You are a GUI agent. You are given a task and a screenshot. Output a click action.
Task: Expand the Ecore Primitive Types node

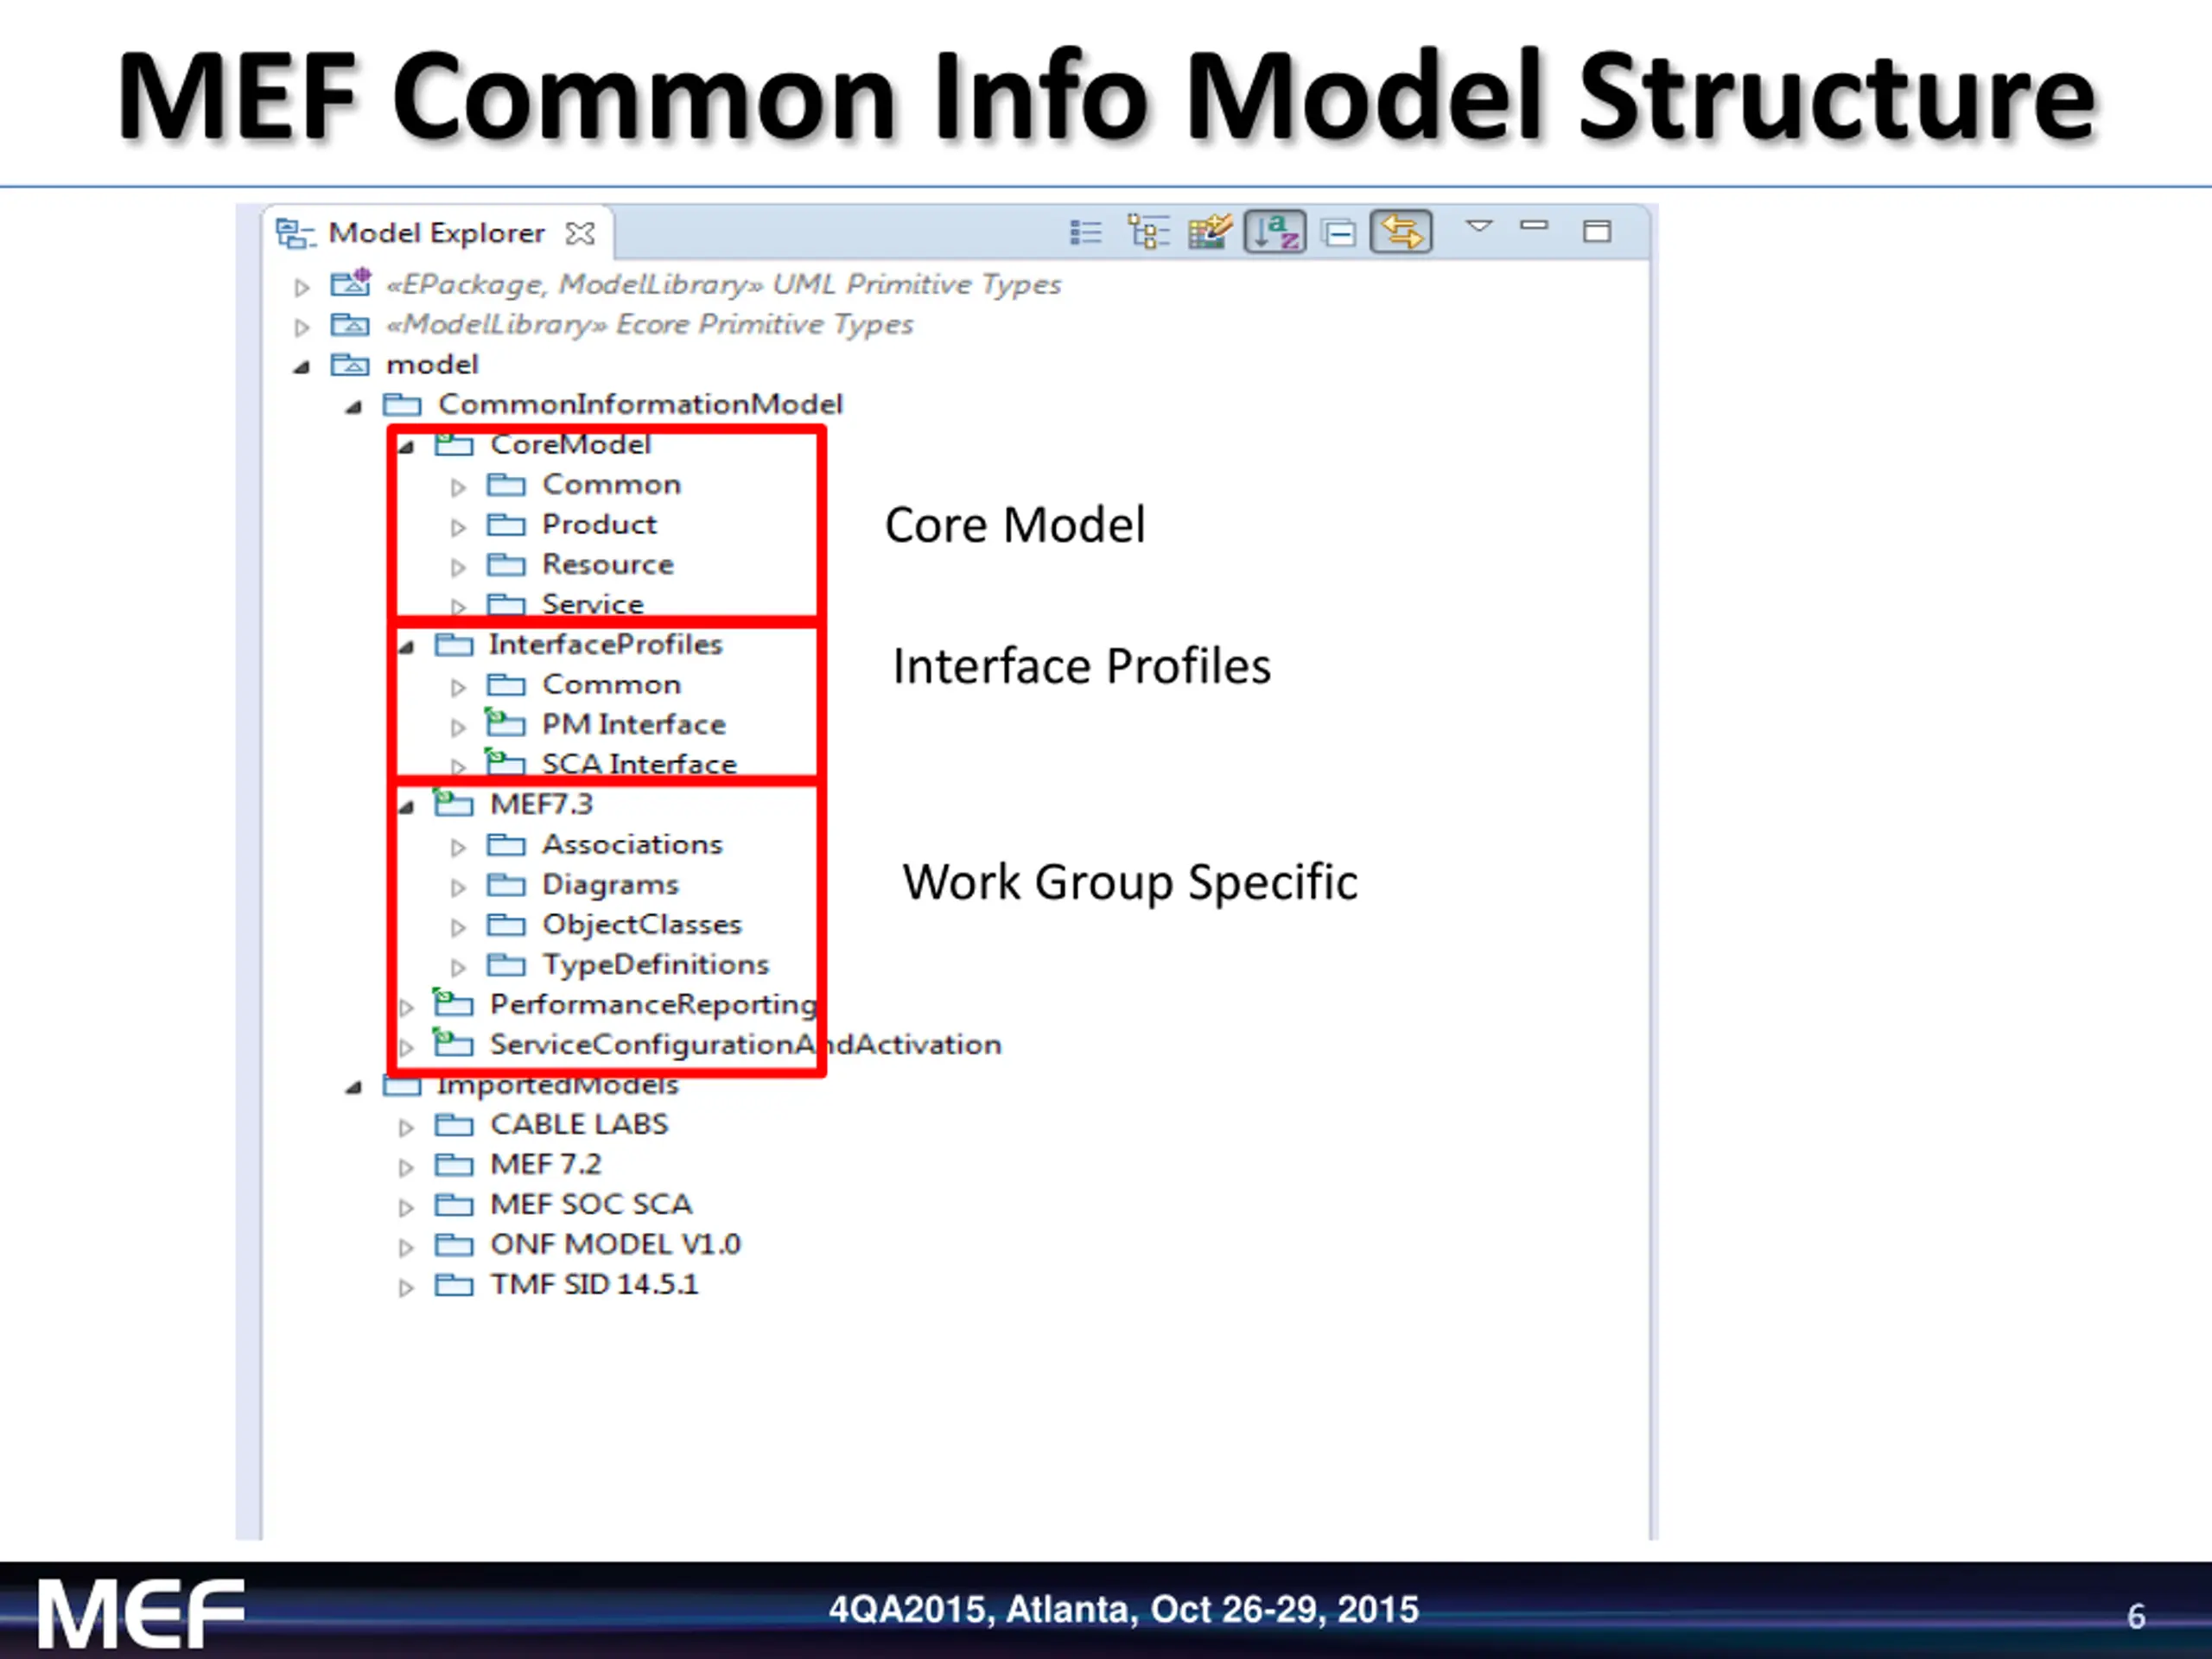point(301,328)
